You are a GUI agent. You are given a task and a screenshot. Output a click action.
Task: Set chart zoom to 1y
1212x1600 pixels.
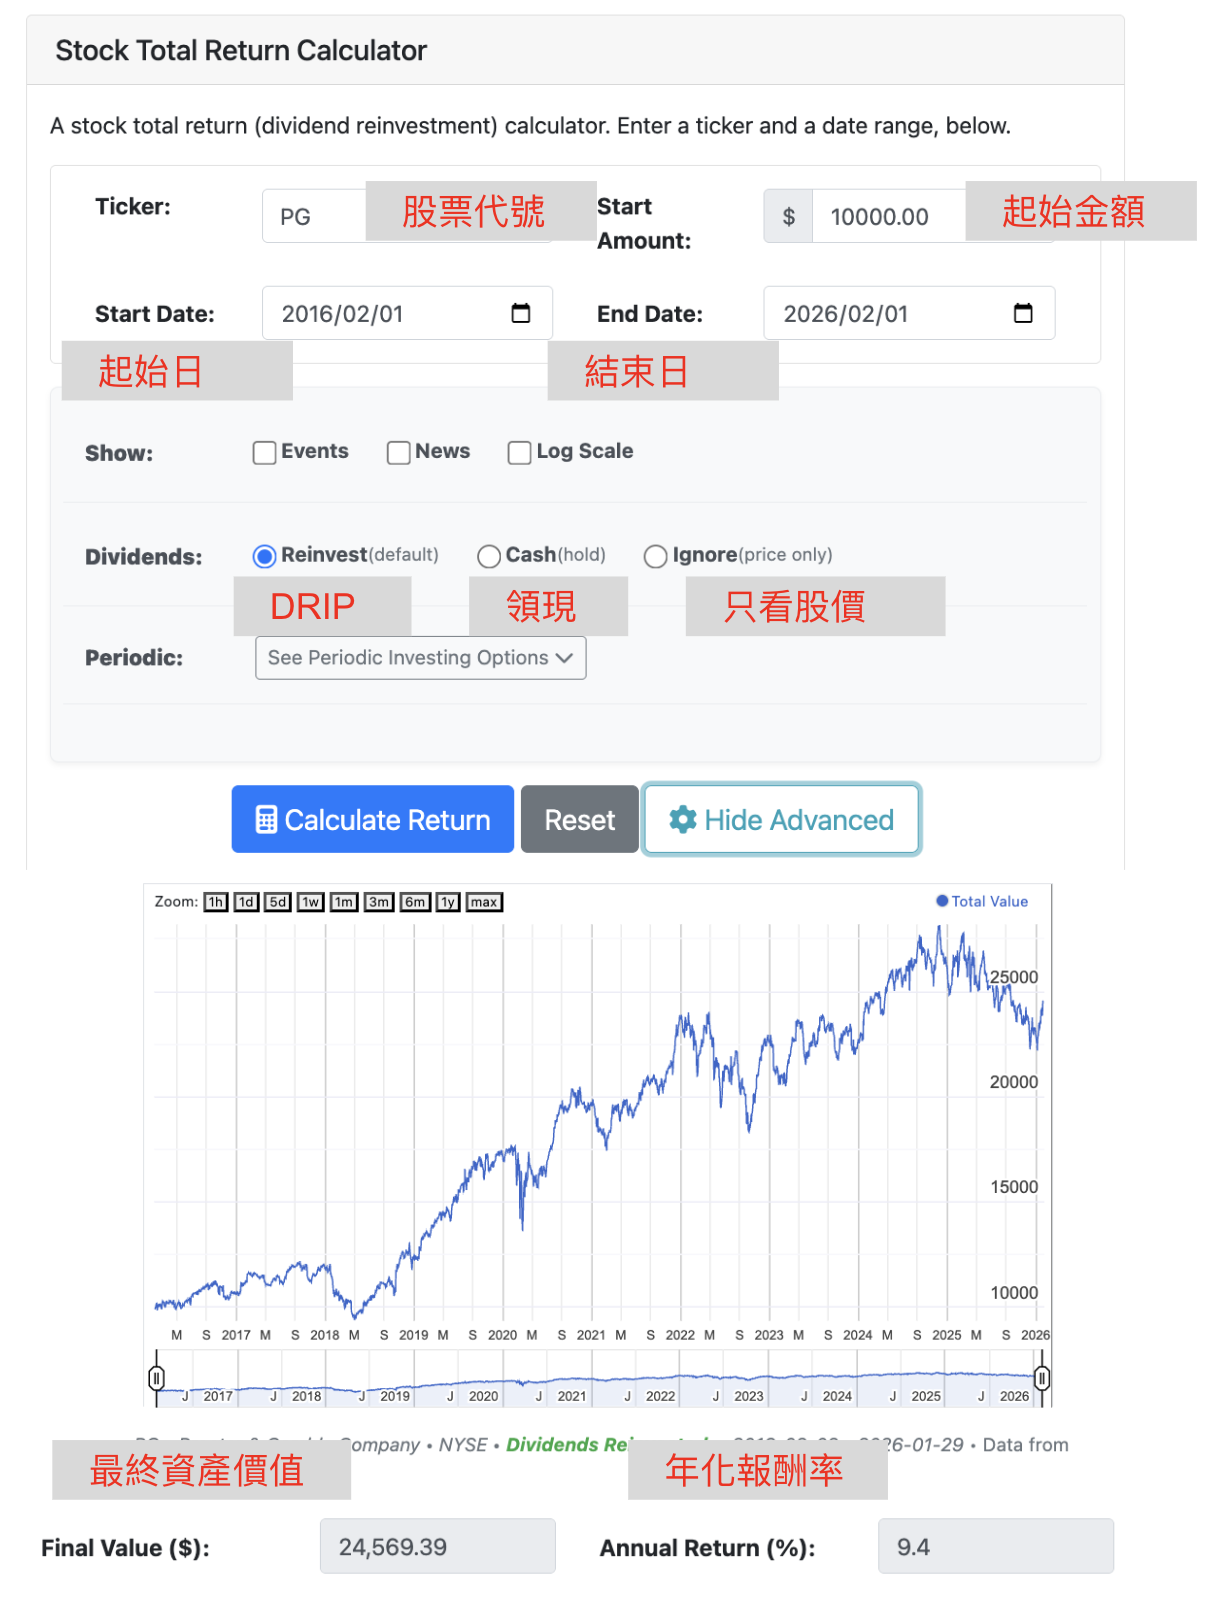coord(448,902)
